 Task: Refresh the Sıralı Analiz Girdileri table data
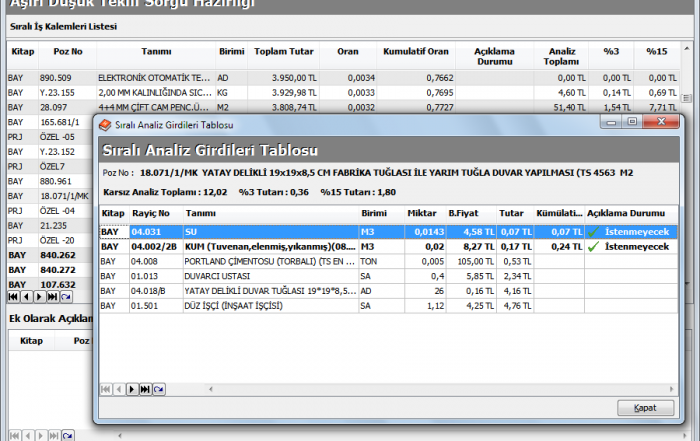[x=159, y=388]
